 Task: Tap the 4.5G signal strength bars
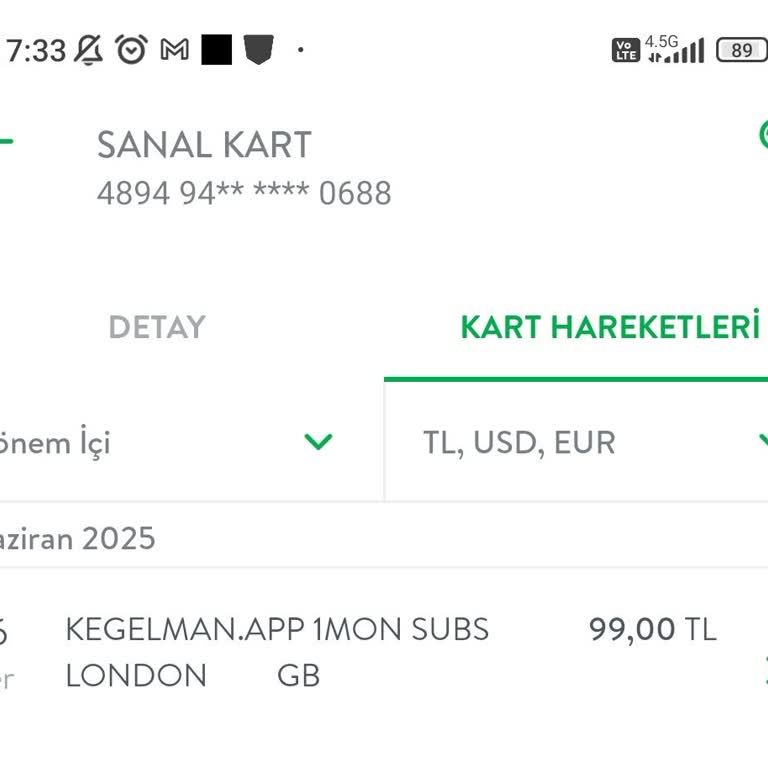(676, 49)
